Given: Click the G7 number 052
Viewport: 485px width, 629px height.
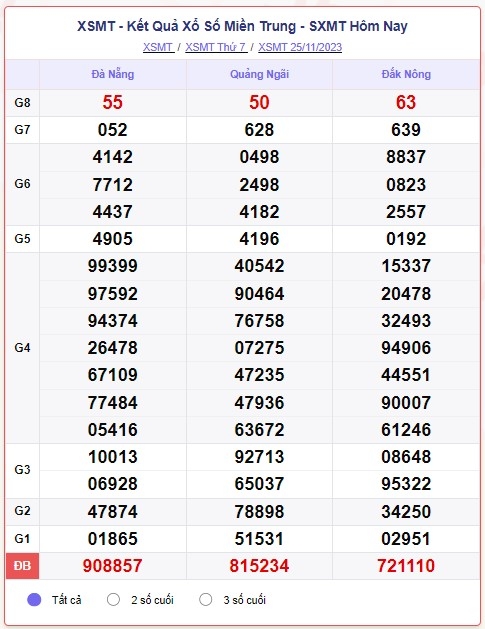Looking at the screenshot, I should pos(113,130).
